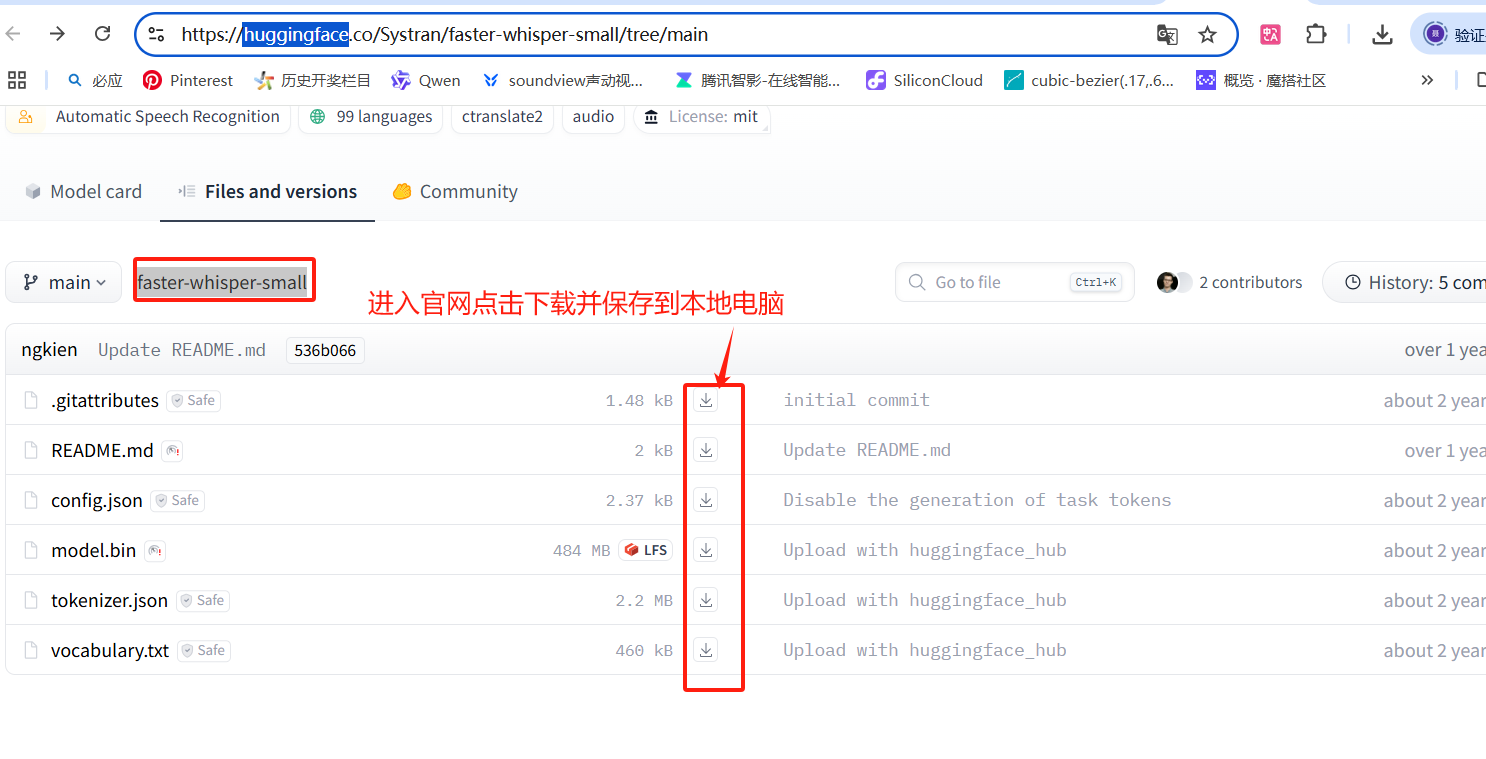Click the LFS badge on model.bin
The width and height of the screenshot is (1486, 759).
coord(646,550)
